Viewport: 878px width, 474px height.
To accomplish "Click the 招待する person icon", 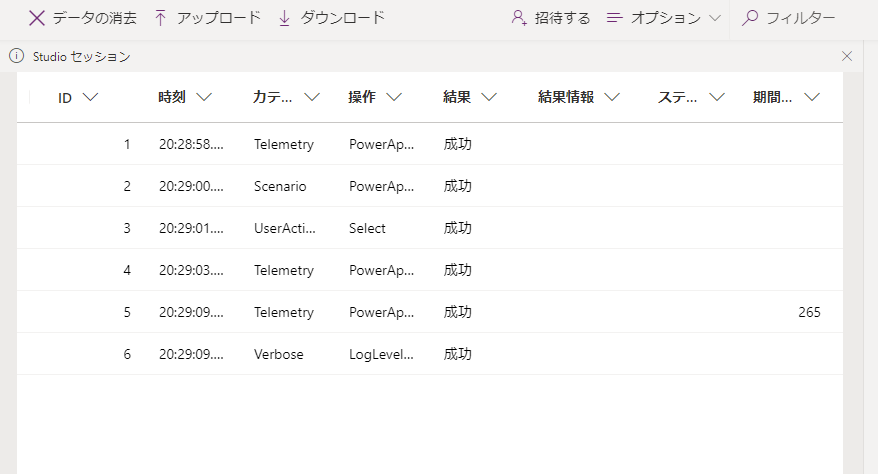I will point(519,18).
